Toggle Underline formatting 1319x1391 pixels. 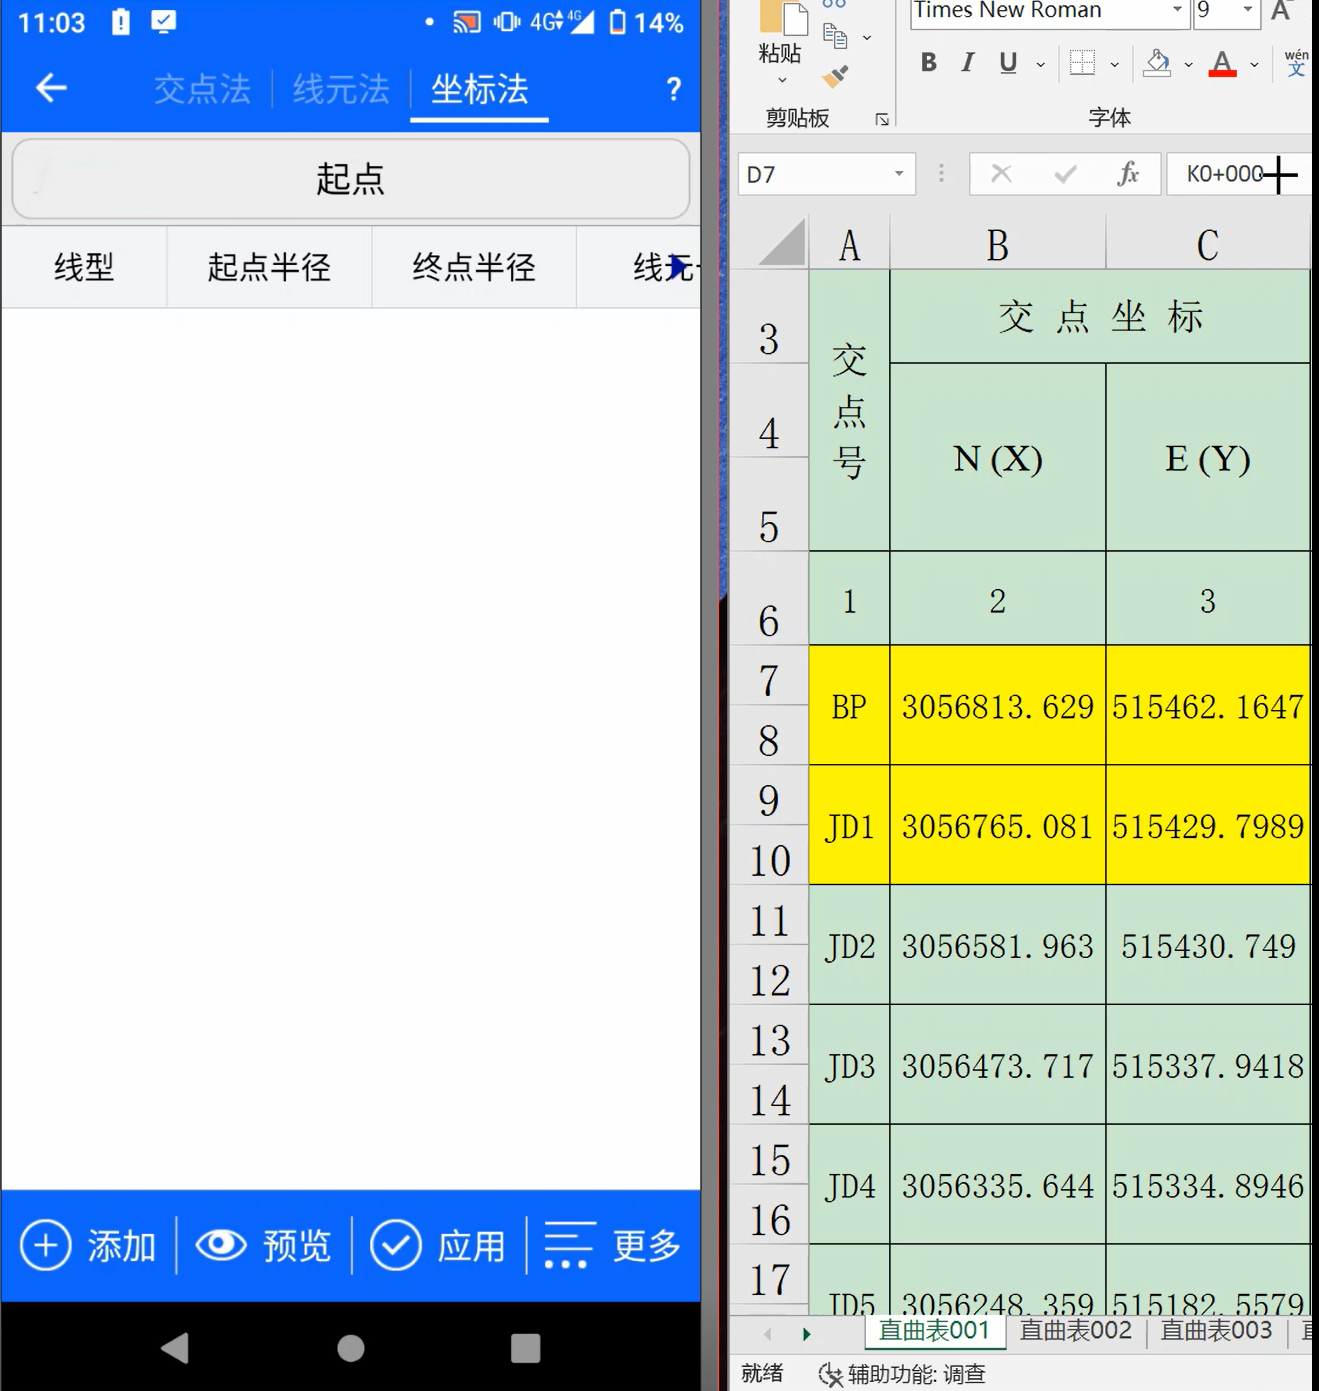[x=1008, y=63]
